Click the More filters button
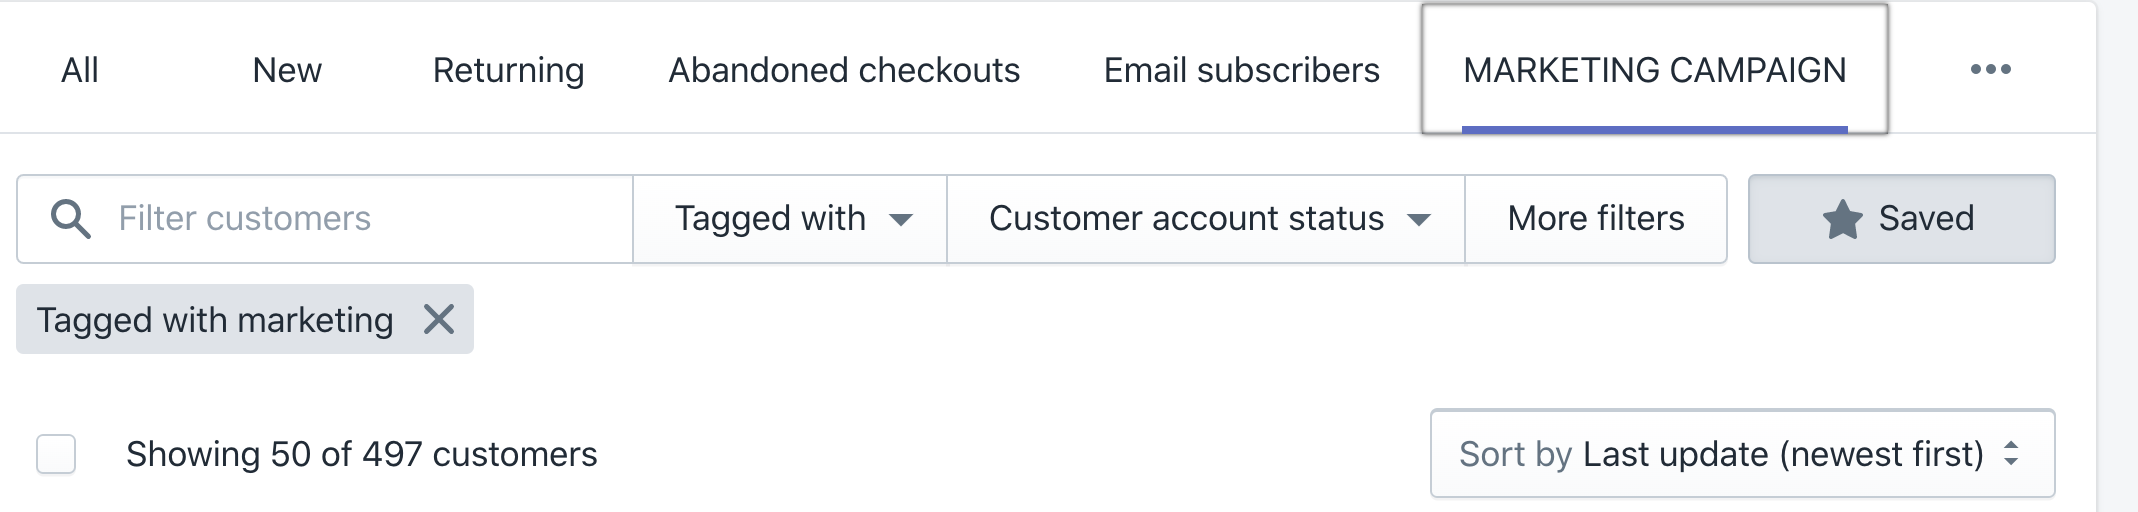The image size is (2138, 512). tap(1596, 219)
